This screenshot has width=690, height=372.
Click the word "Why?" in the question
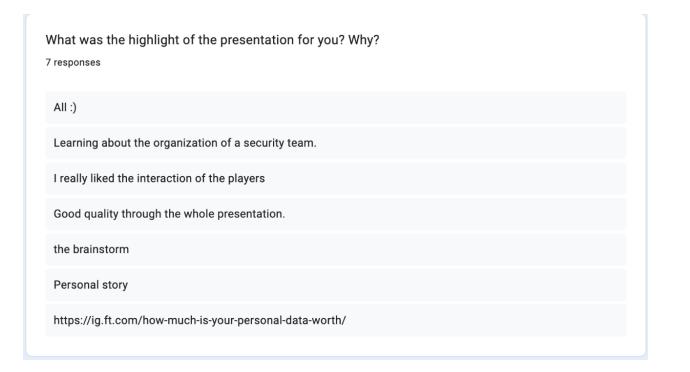[x=363, y=40]
